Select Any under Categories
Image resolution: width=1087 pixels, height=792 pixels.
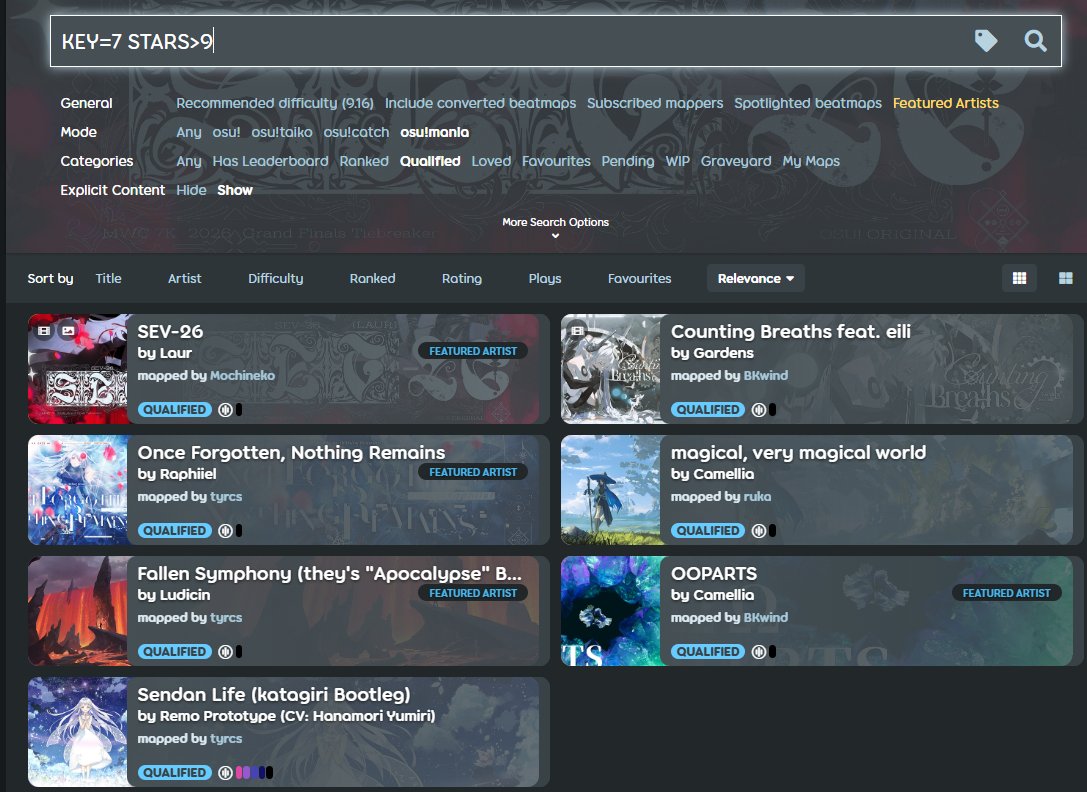click(189, 161)
